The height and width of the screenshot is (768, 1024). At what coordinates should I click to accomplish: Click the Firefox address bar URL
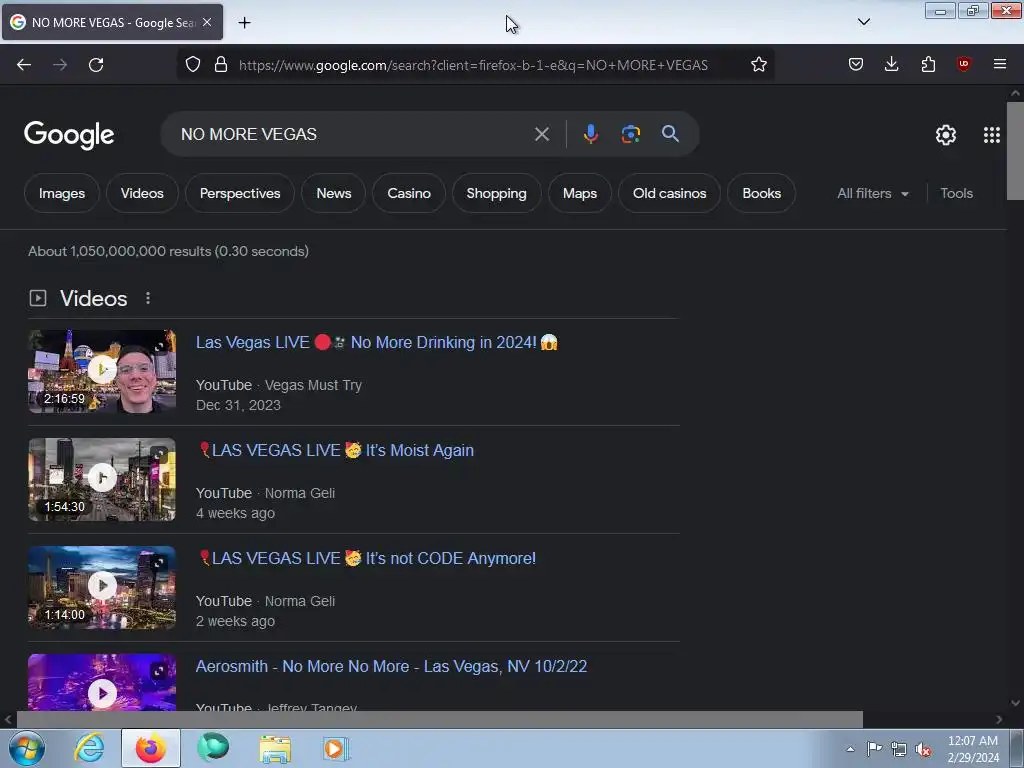[473, 65]
